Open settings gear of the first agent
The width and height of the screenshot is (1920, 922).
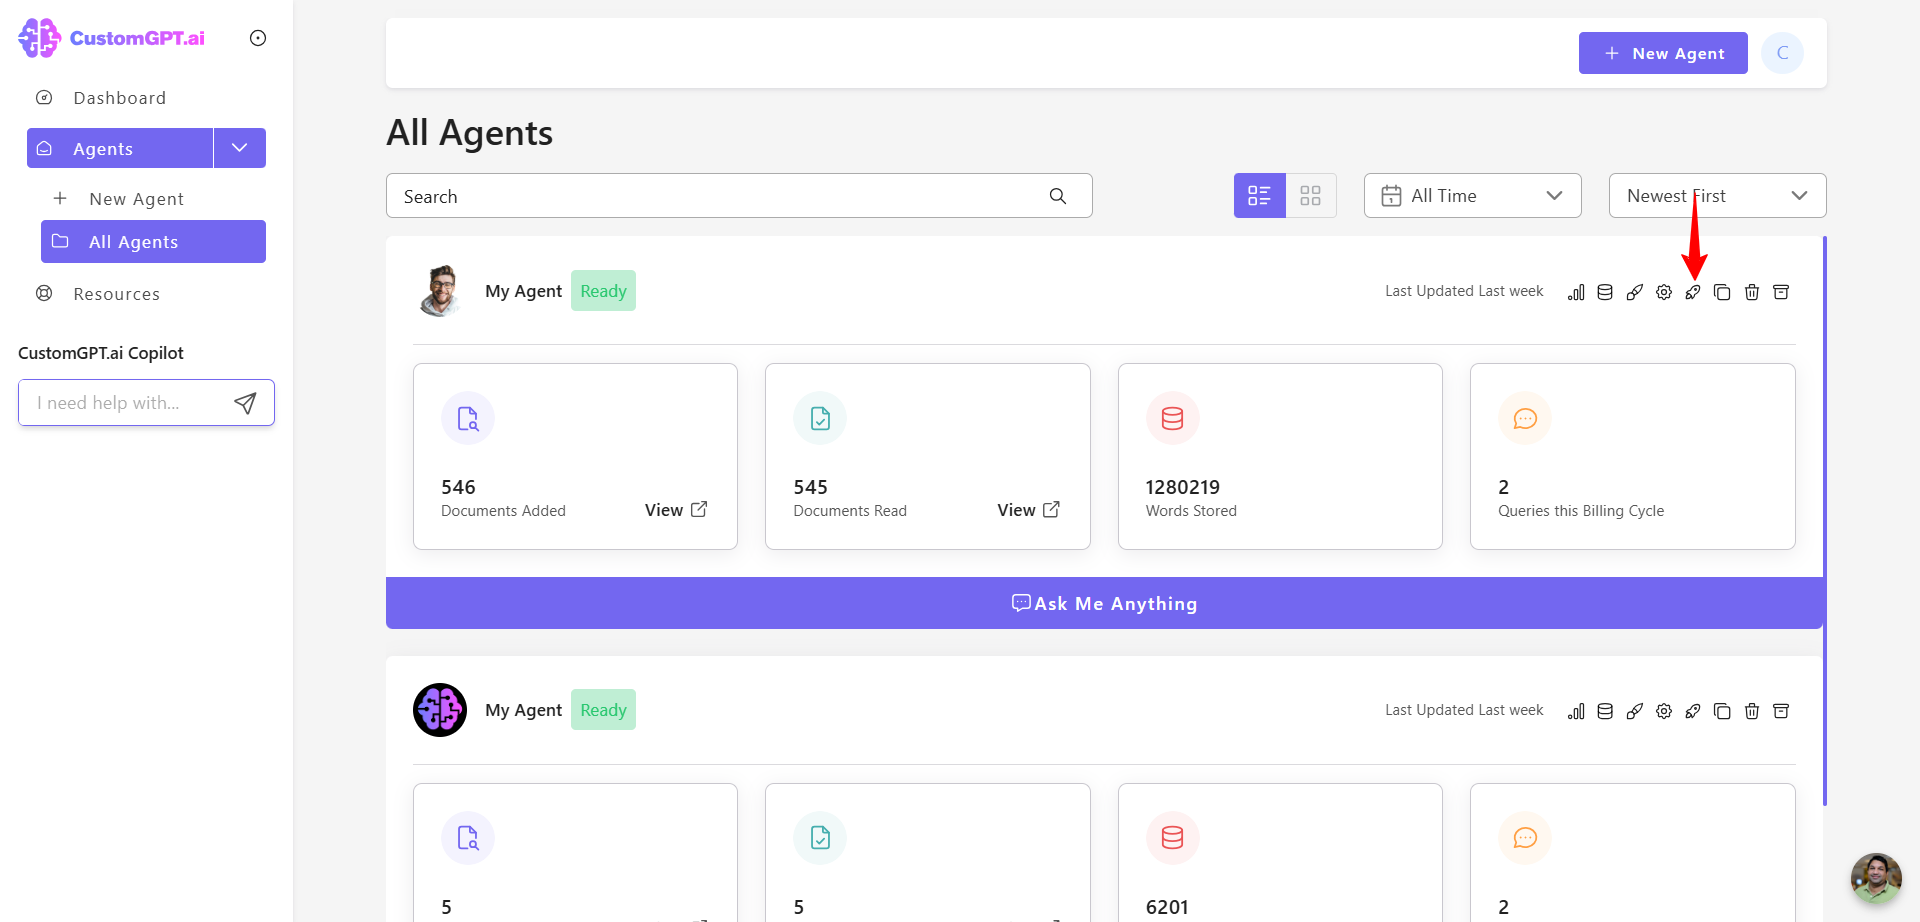[x=1664, y=292]
